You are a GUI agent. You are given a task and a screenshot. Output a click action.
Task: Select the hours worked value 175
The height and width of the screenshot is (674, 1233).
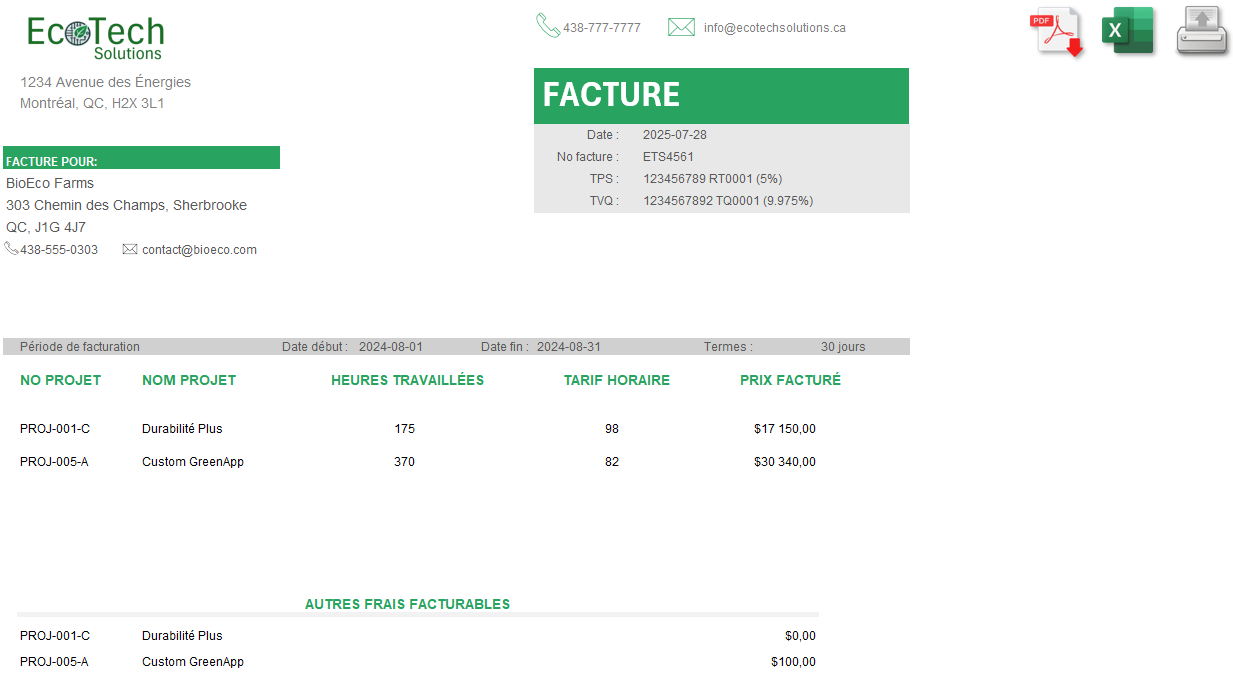pos(404,429)
